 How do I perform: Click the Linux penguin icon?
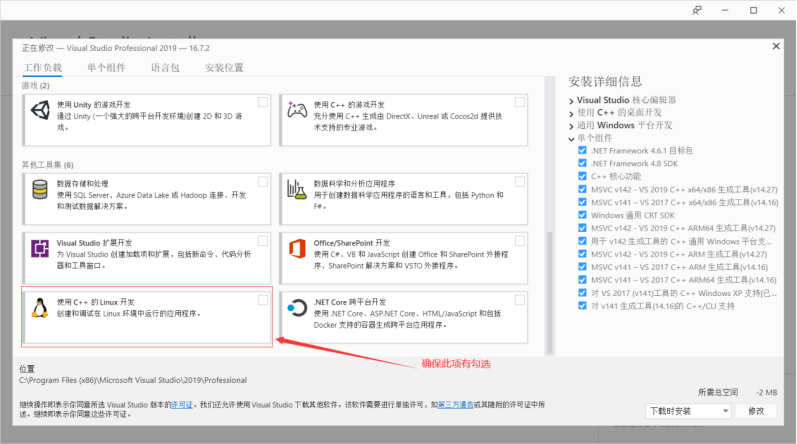(x=40, y=308)
